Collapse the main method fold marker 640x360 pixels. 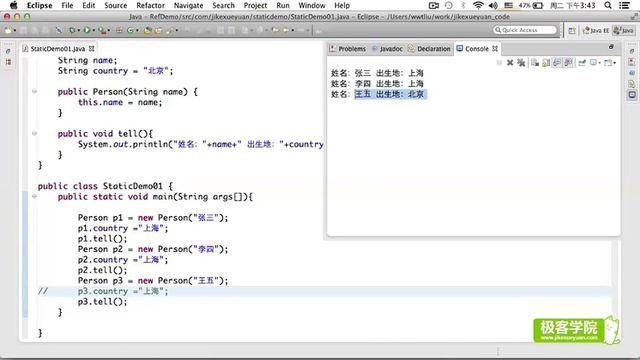(34, 196)
